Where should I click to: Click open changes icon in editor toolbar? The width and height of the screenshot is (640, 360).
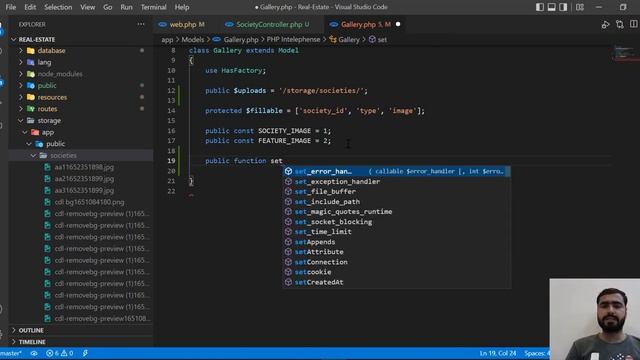click(620, 24)
